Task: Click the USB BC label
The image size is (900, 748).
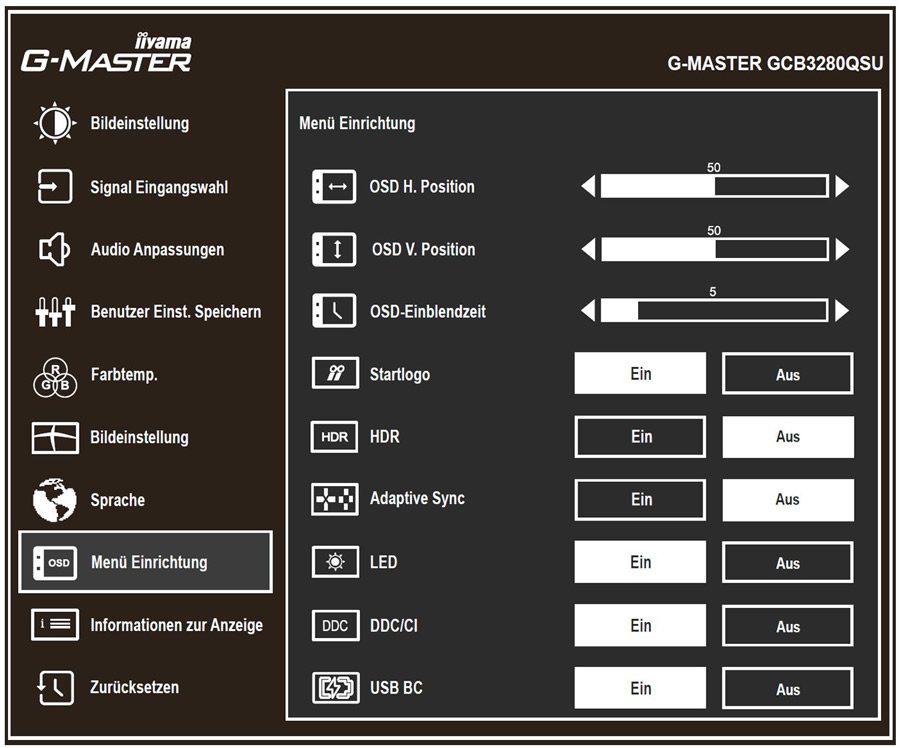Action: pyautogui.click(x=396, y=687)
